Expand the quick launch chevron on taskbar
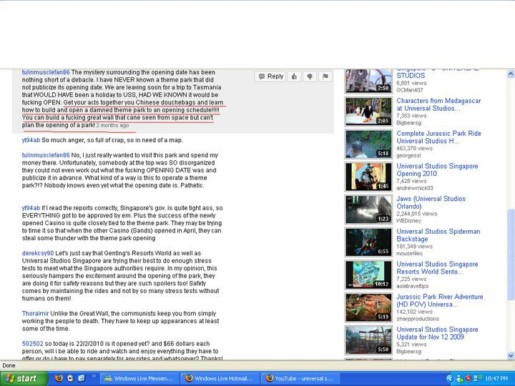Image resolution: width=515 pixels, height=386 pixels. (x=94, y=376)
